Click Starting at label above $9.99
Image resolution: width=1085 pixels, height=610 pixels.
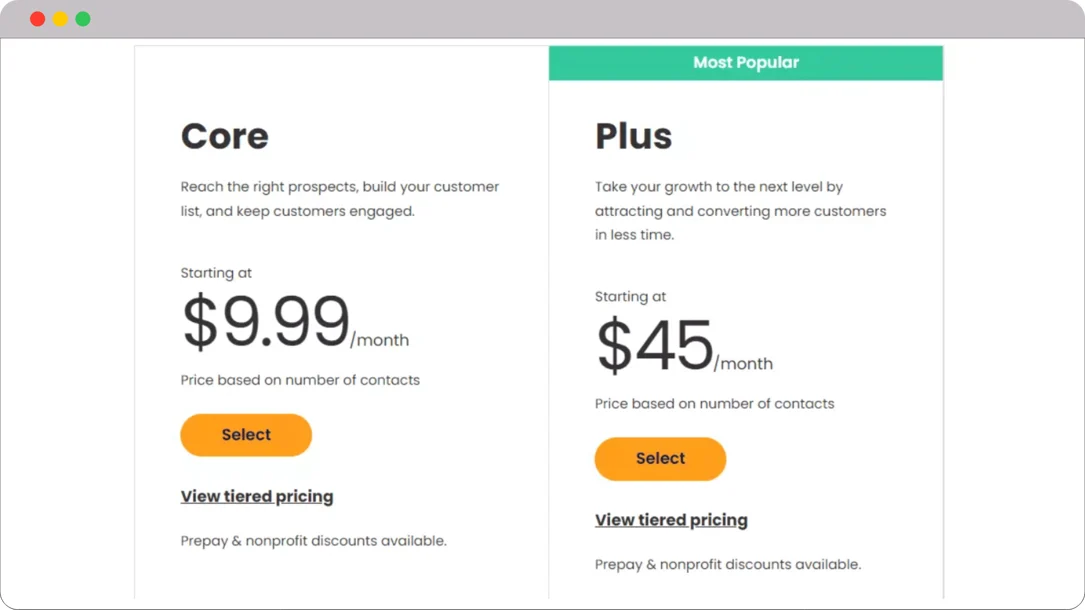click(216, 272)
